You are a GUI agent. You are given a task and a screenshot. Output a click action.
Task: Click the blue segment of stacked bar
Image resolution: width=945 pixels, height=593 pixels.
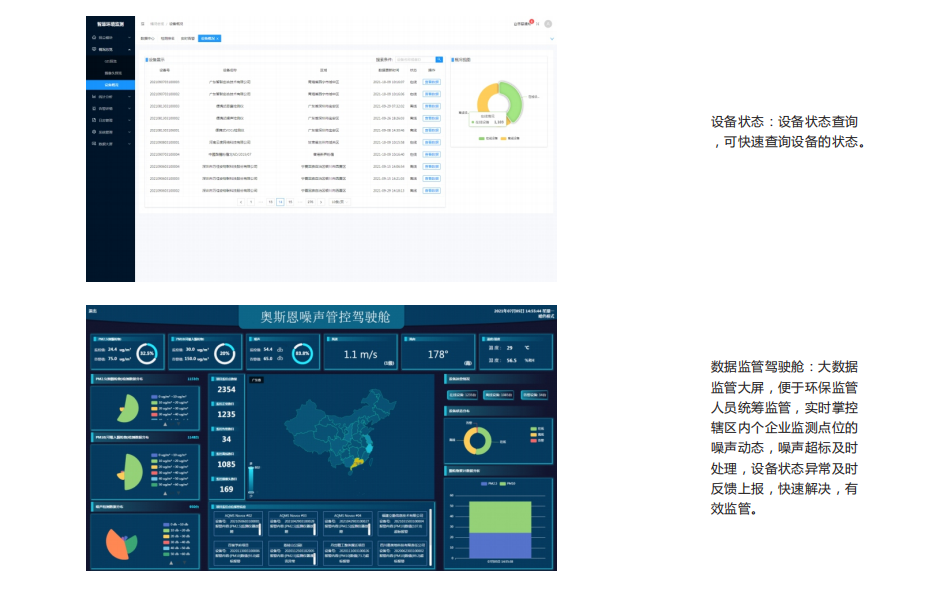(x=500, y=545)
